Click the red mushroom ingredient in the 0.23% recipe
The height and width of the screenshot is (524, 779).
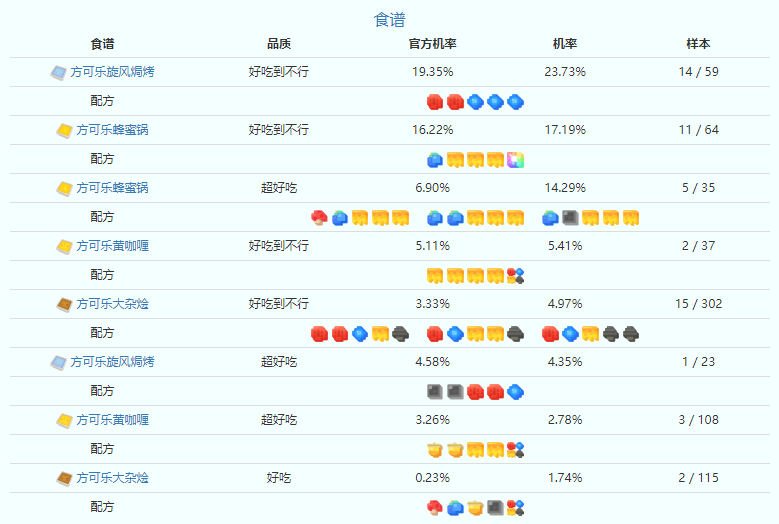pos(435,508)
